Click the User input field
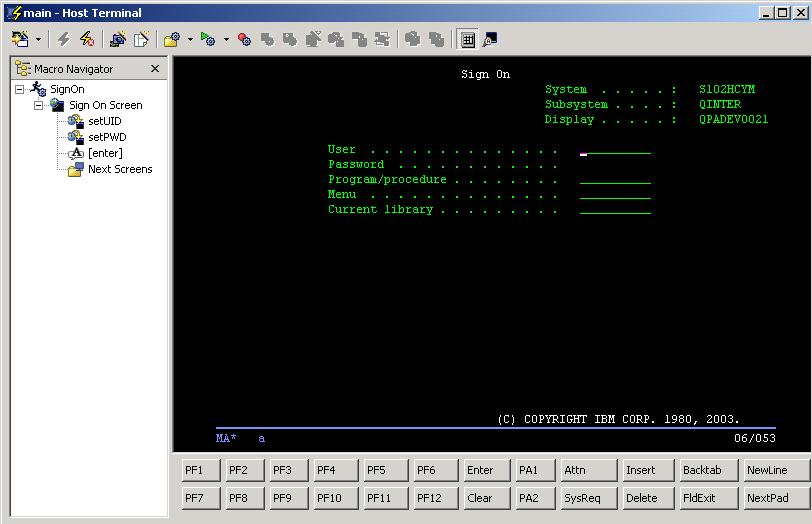 (x=615, y=150)
